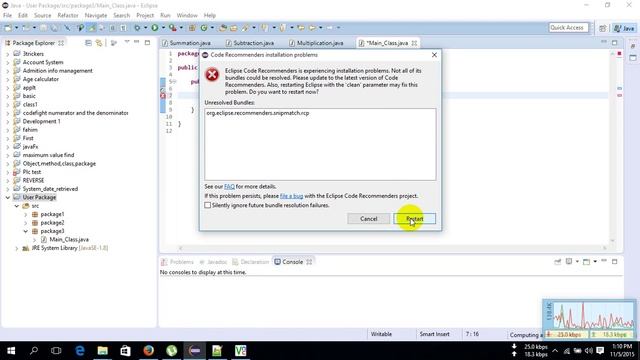
Task: Click the Display Selected Console icon
Action: (569, 262)
